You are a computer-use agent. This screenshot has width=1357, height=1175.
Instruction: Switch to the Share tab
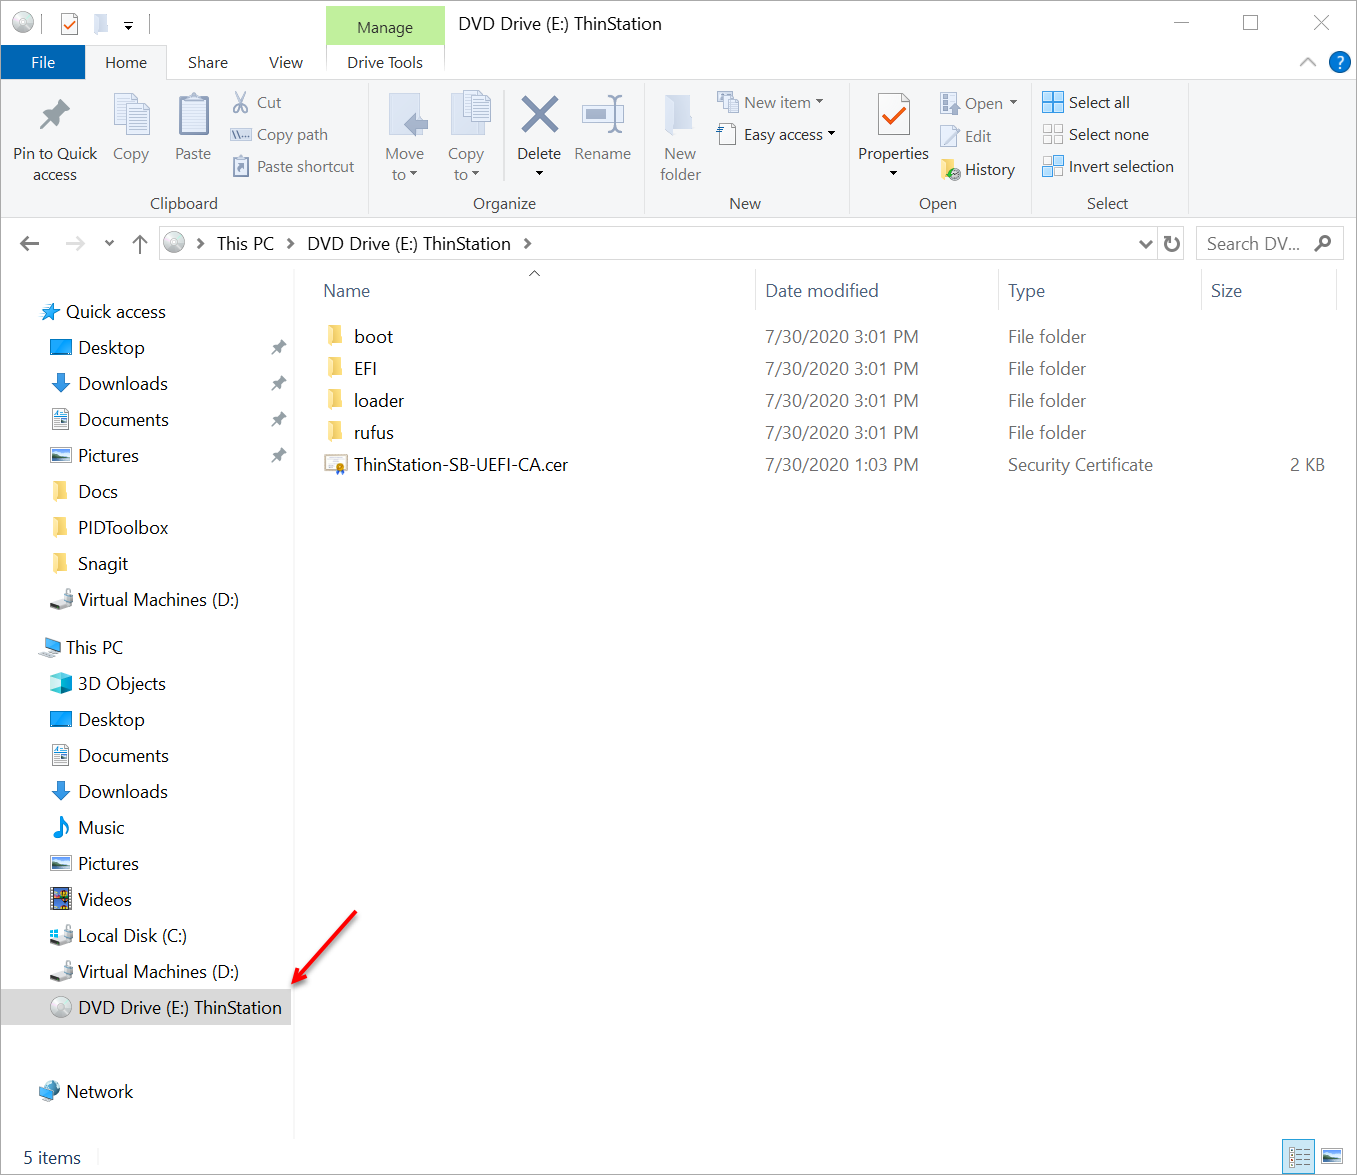coord(208,62)
